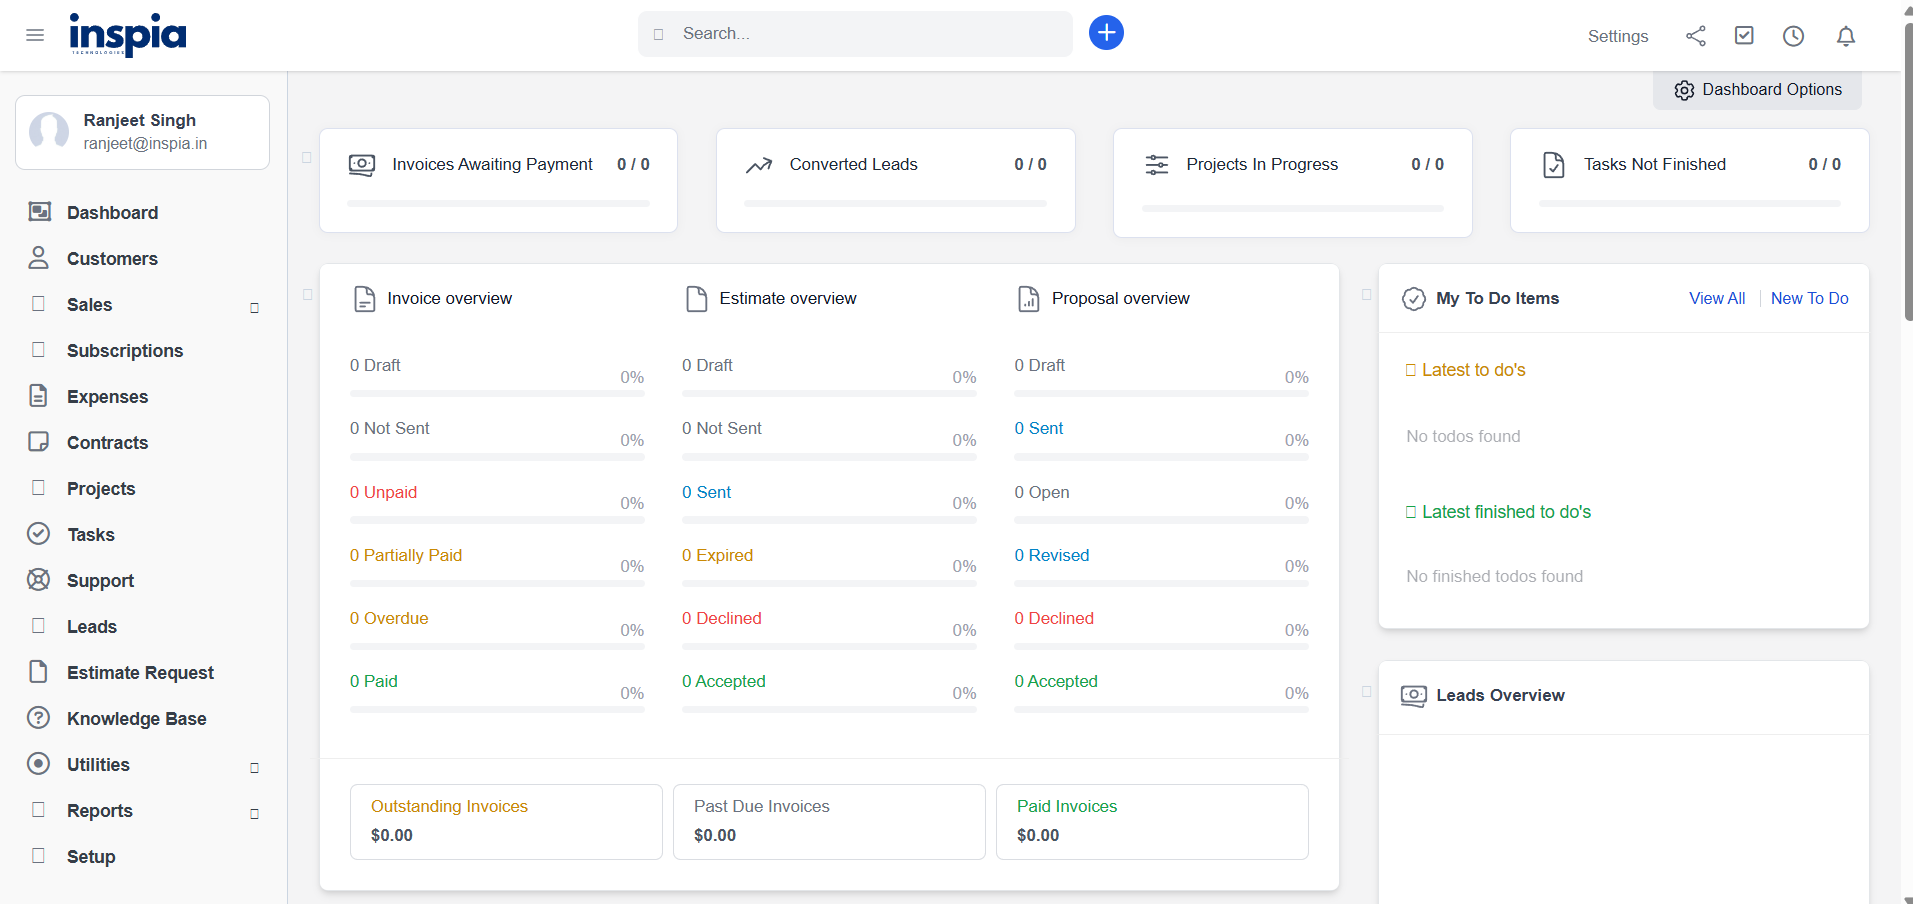The height and width of the screenshot is (904, 1913).
Task: Click the blue plus quick-create button
Action: tap(1105, 33)
